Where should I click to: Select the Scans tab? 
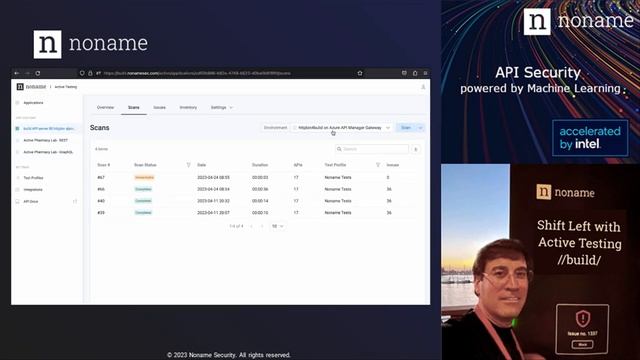click(x=133, y=108)
